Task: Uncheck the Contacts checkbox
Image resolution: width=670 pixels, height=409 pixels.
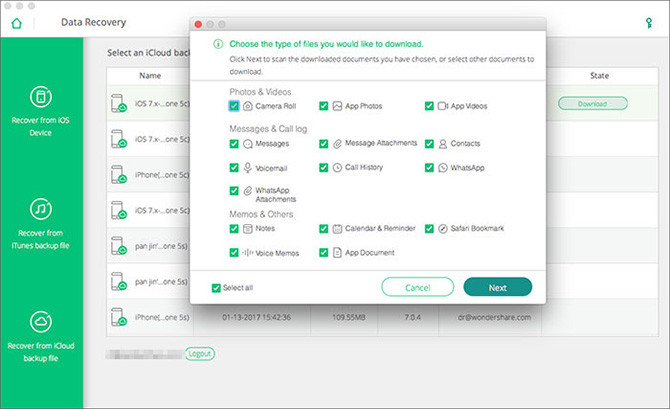Action: click(x=430, y=144)
